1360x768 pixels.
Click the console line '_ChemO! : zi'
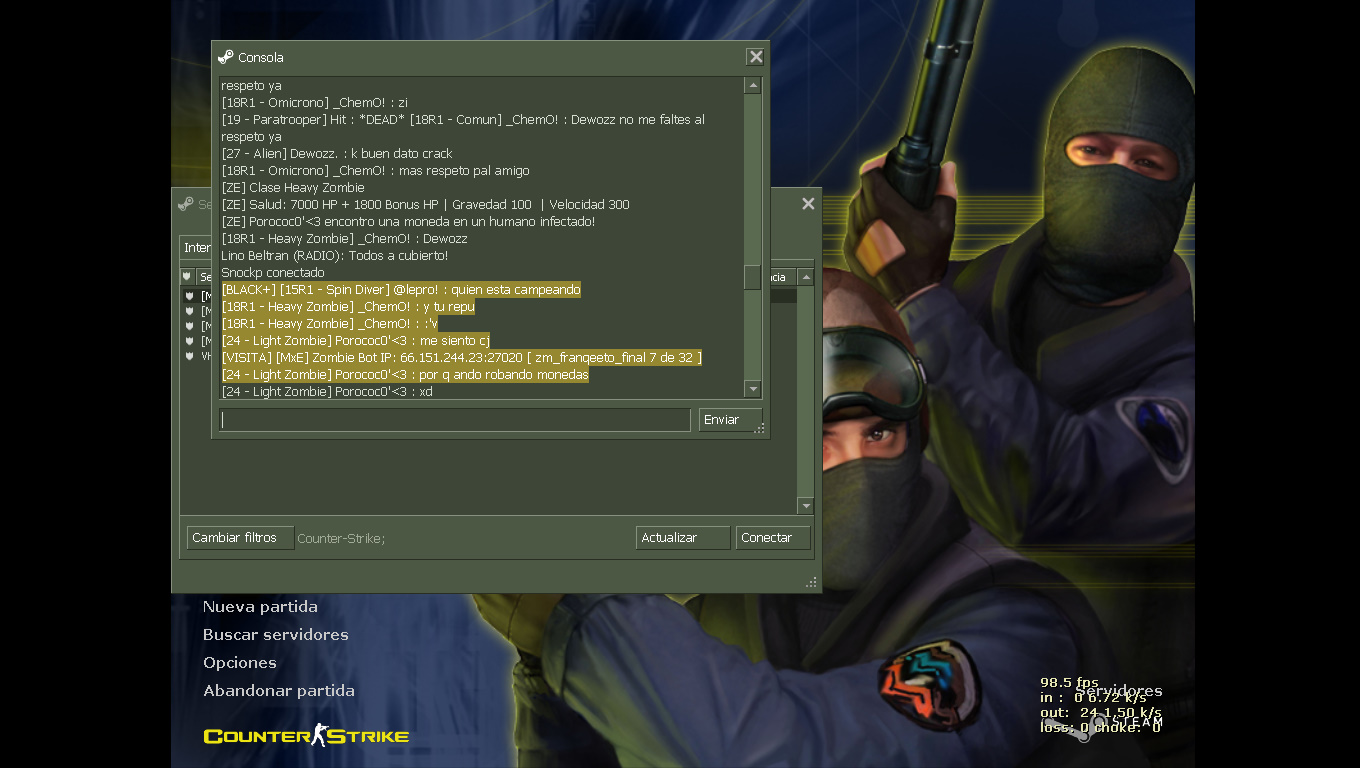tap(314, 103)
